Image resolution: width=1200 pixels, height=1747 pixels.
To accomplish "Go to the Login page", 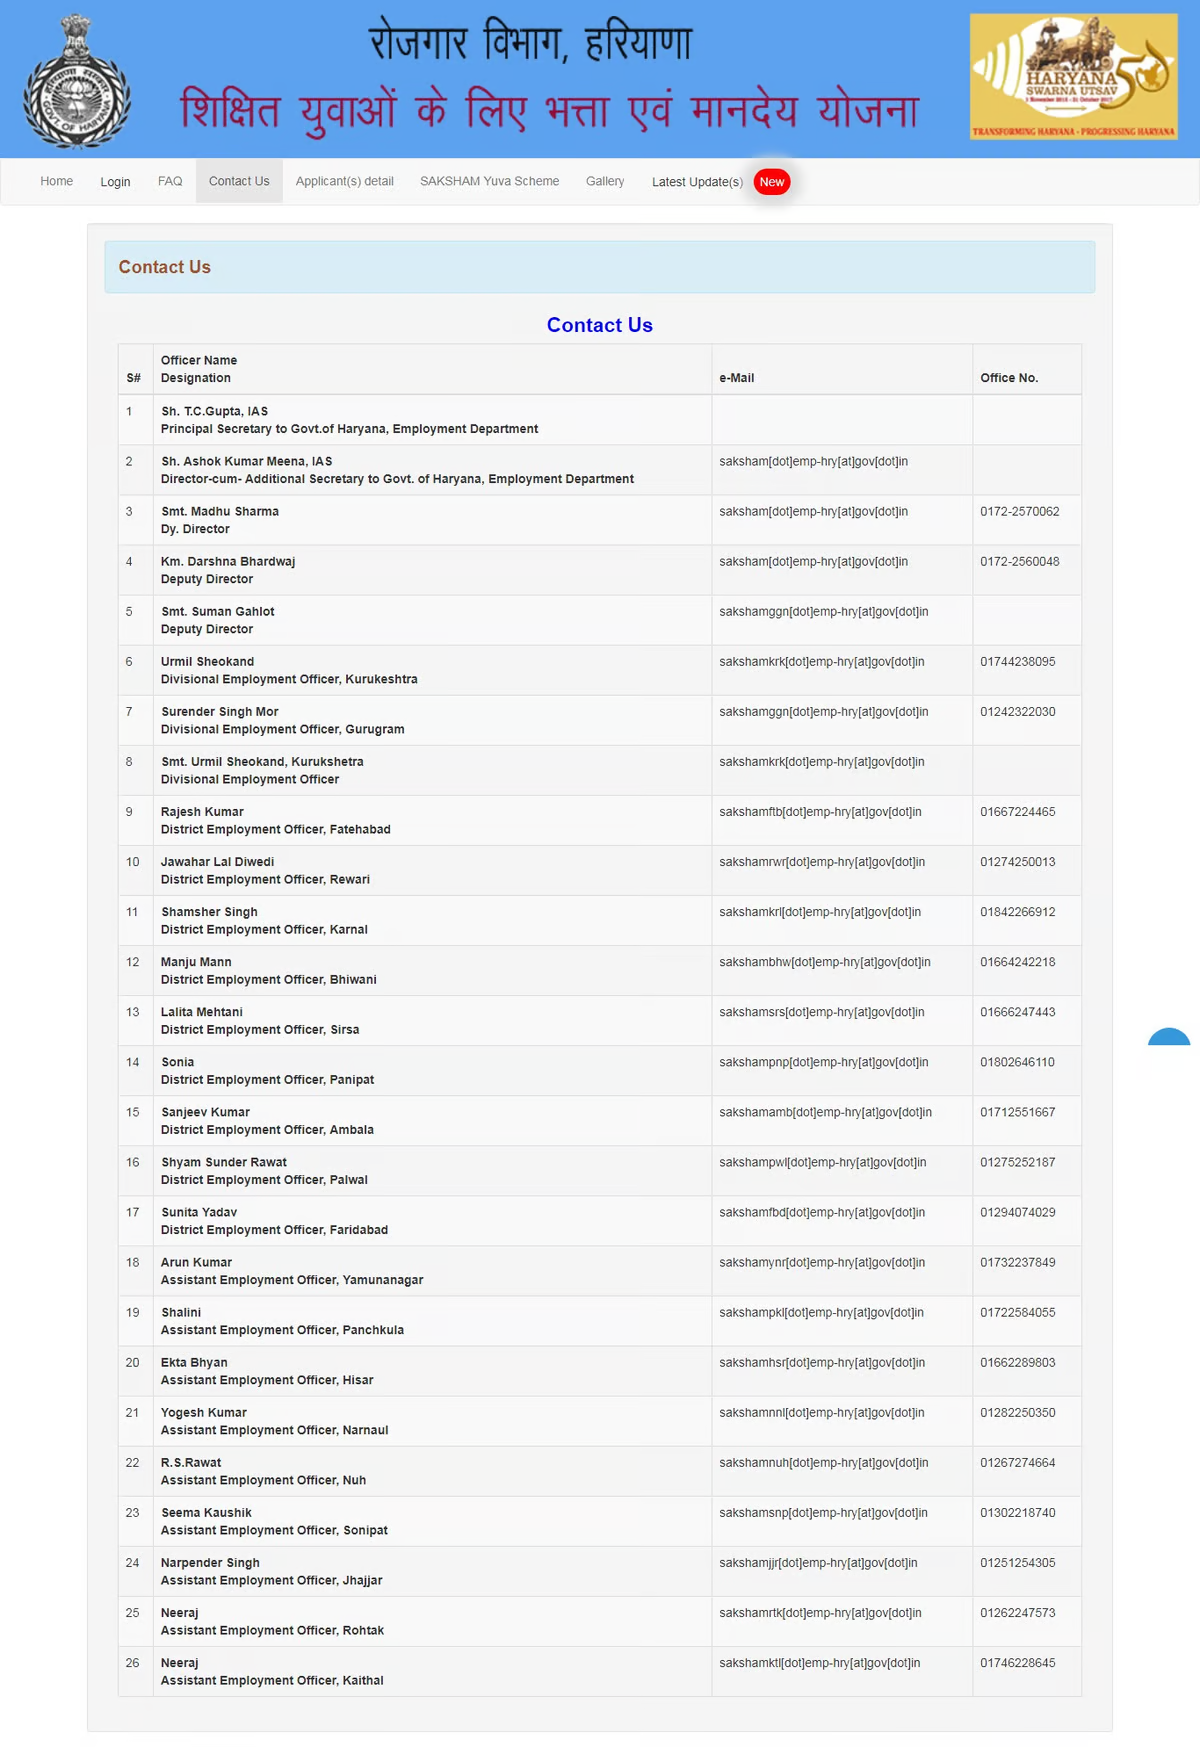I will 115,182.
